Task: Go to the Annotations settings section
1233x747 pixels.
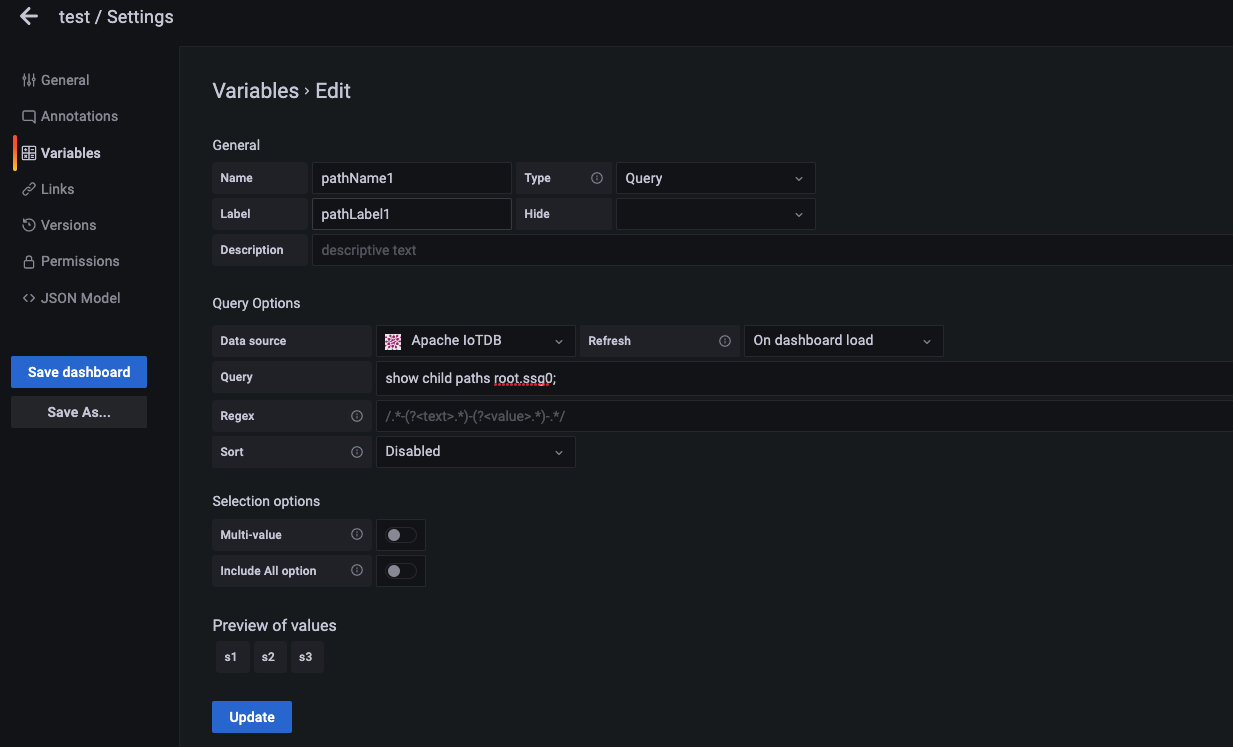Action: click(79, 116)
